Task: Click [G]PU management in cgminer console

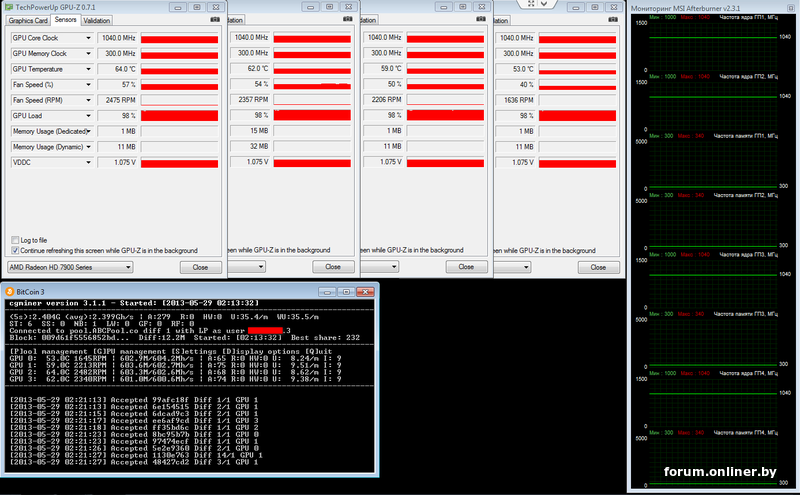Action: [129, 352]
